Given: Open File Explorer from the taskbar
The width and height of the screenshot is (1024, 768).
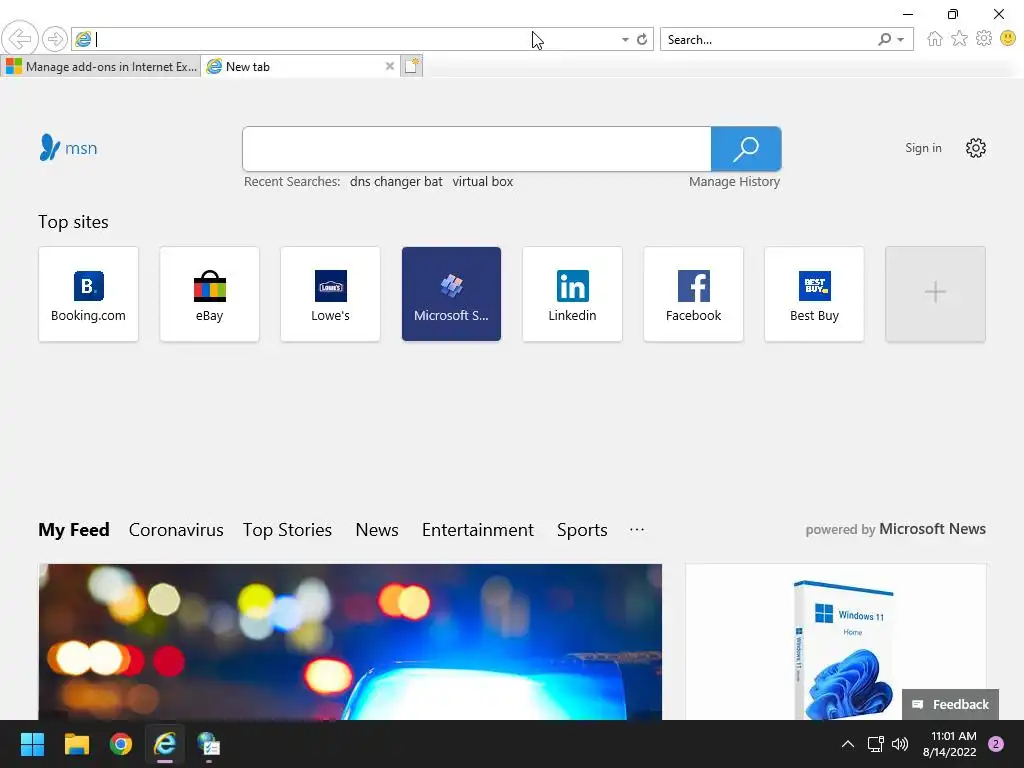Looking at the screenshot, I should (76, 744).
